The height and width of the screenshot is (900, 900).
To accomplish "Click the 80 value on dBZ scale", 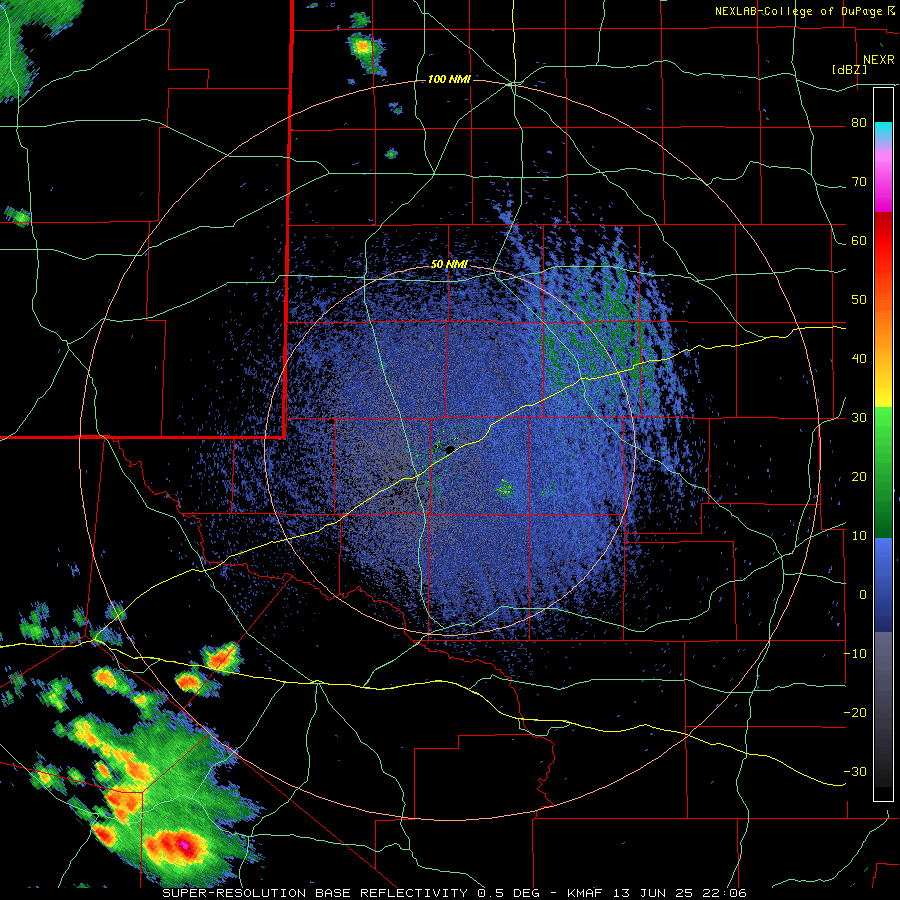I will coord(859,123).
